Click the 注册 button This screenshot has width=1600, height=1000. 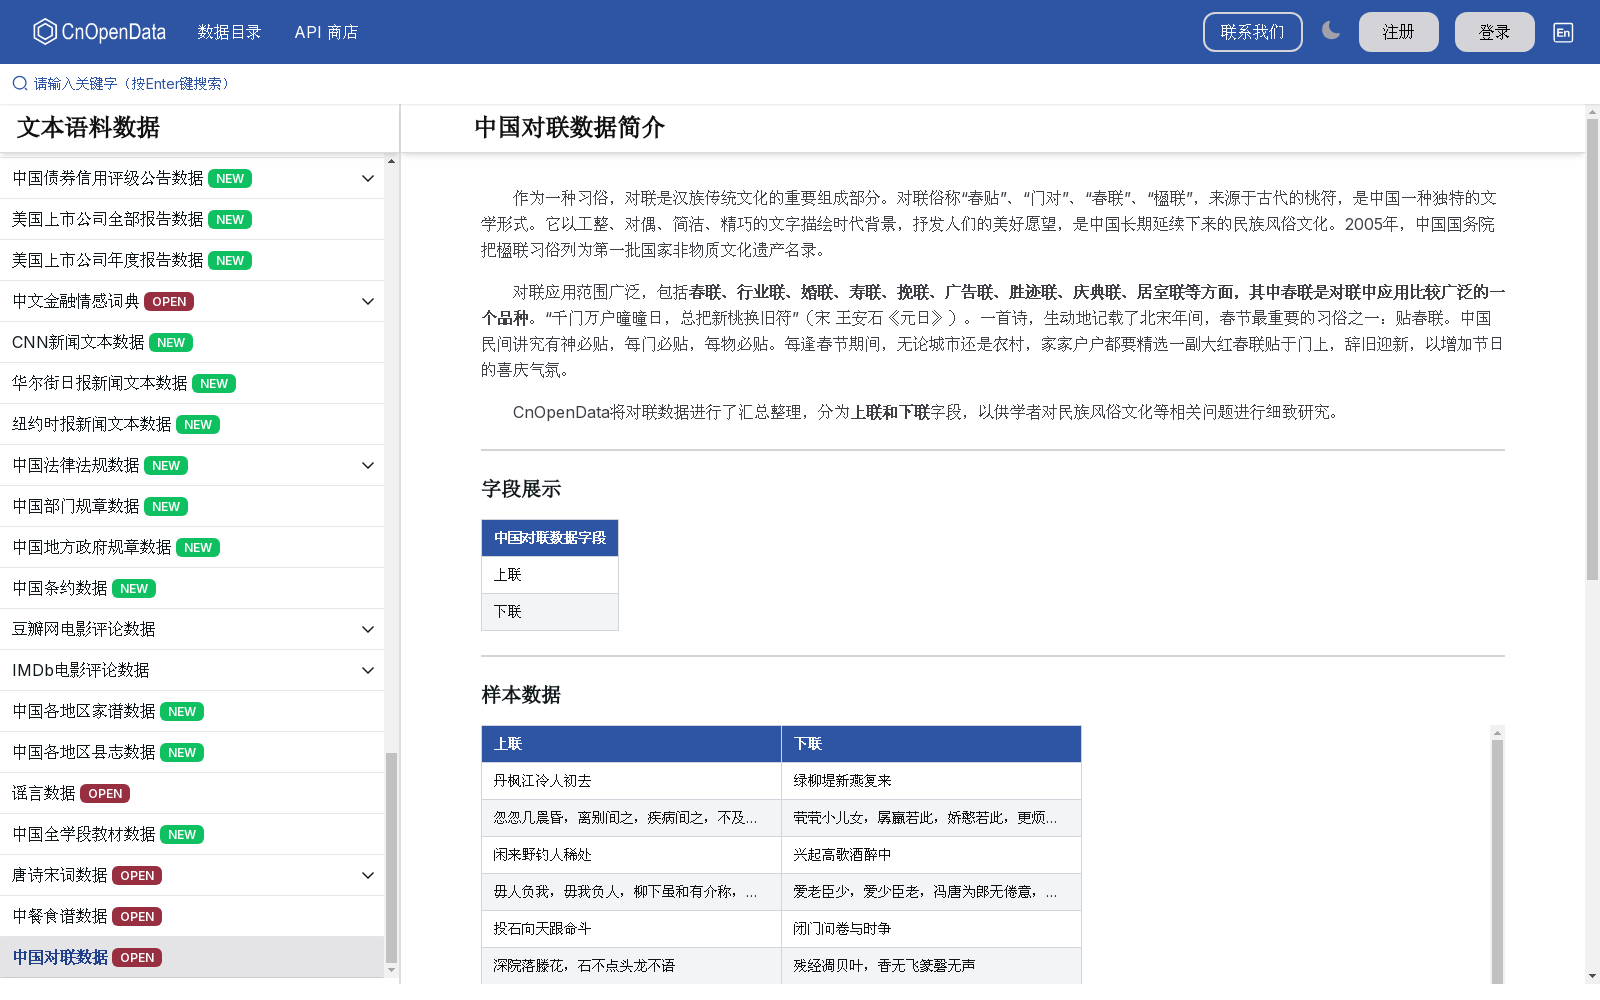(1398, 32)
